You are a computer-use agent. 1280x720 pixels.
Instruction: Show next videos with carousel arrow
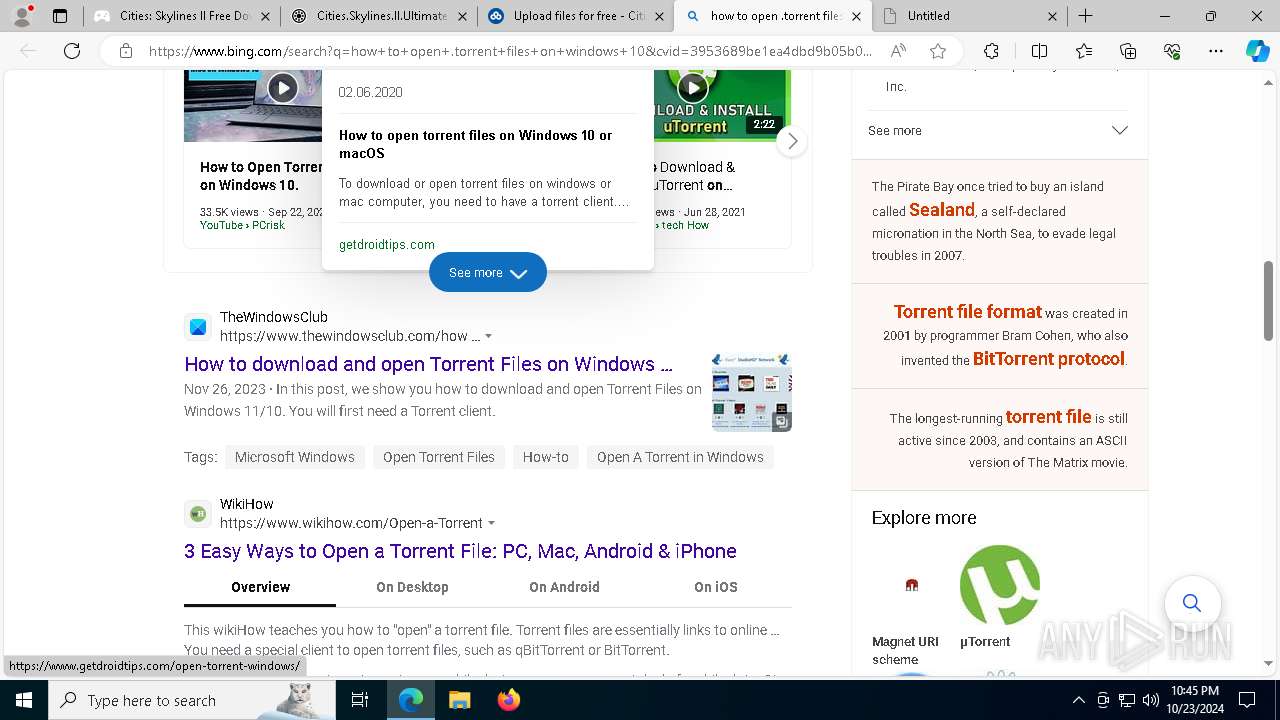[792, 141]
